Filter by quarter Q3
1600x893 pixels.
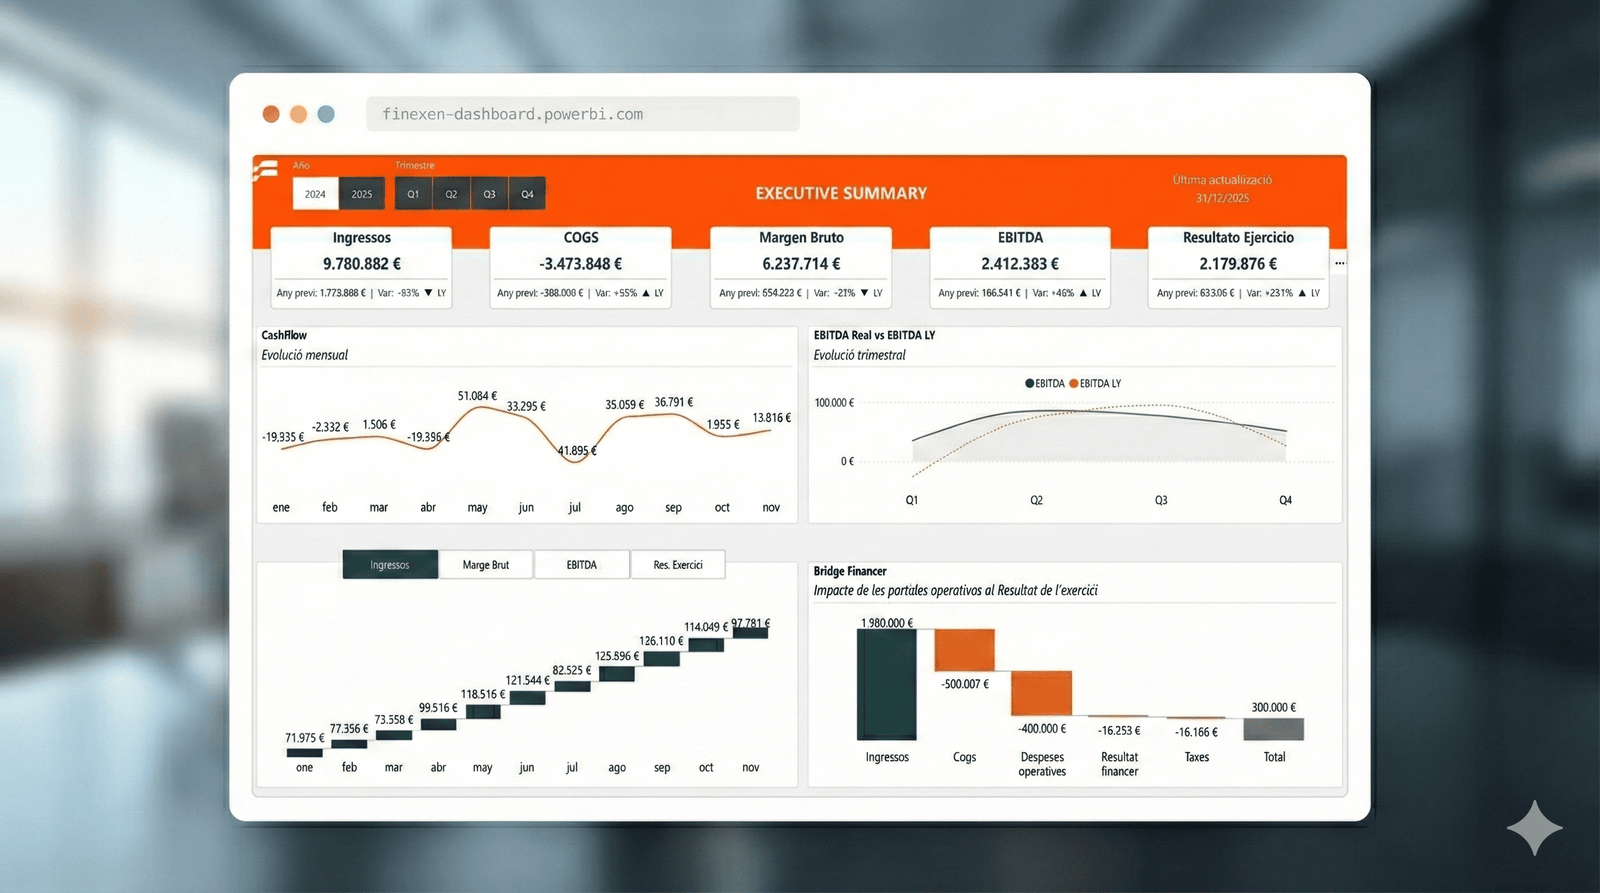[489, 194]
